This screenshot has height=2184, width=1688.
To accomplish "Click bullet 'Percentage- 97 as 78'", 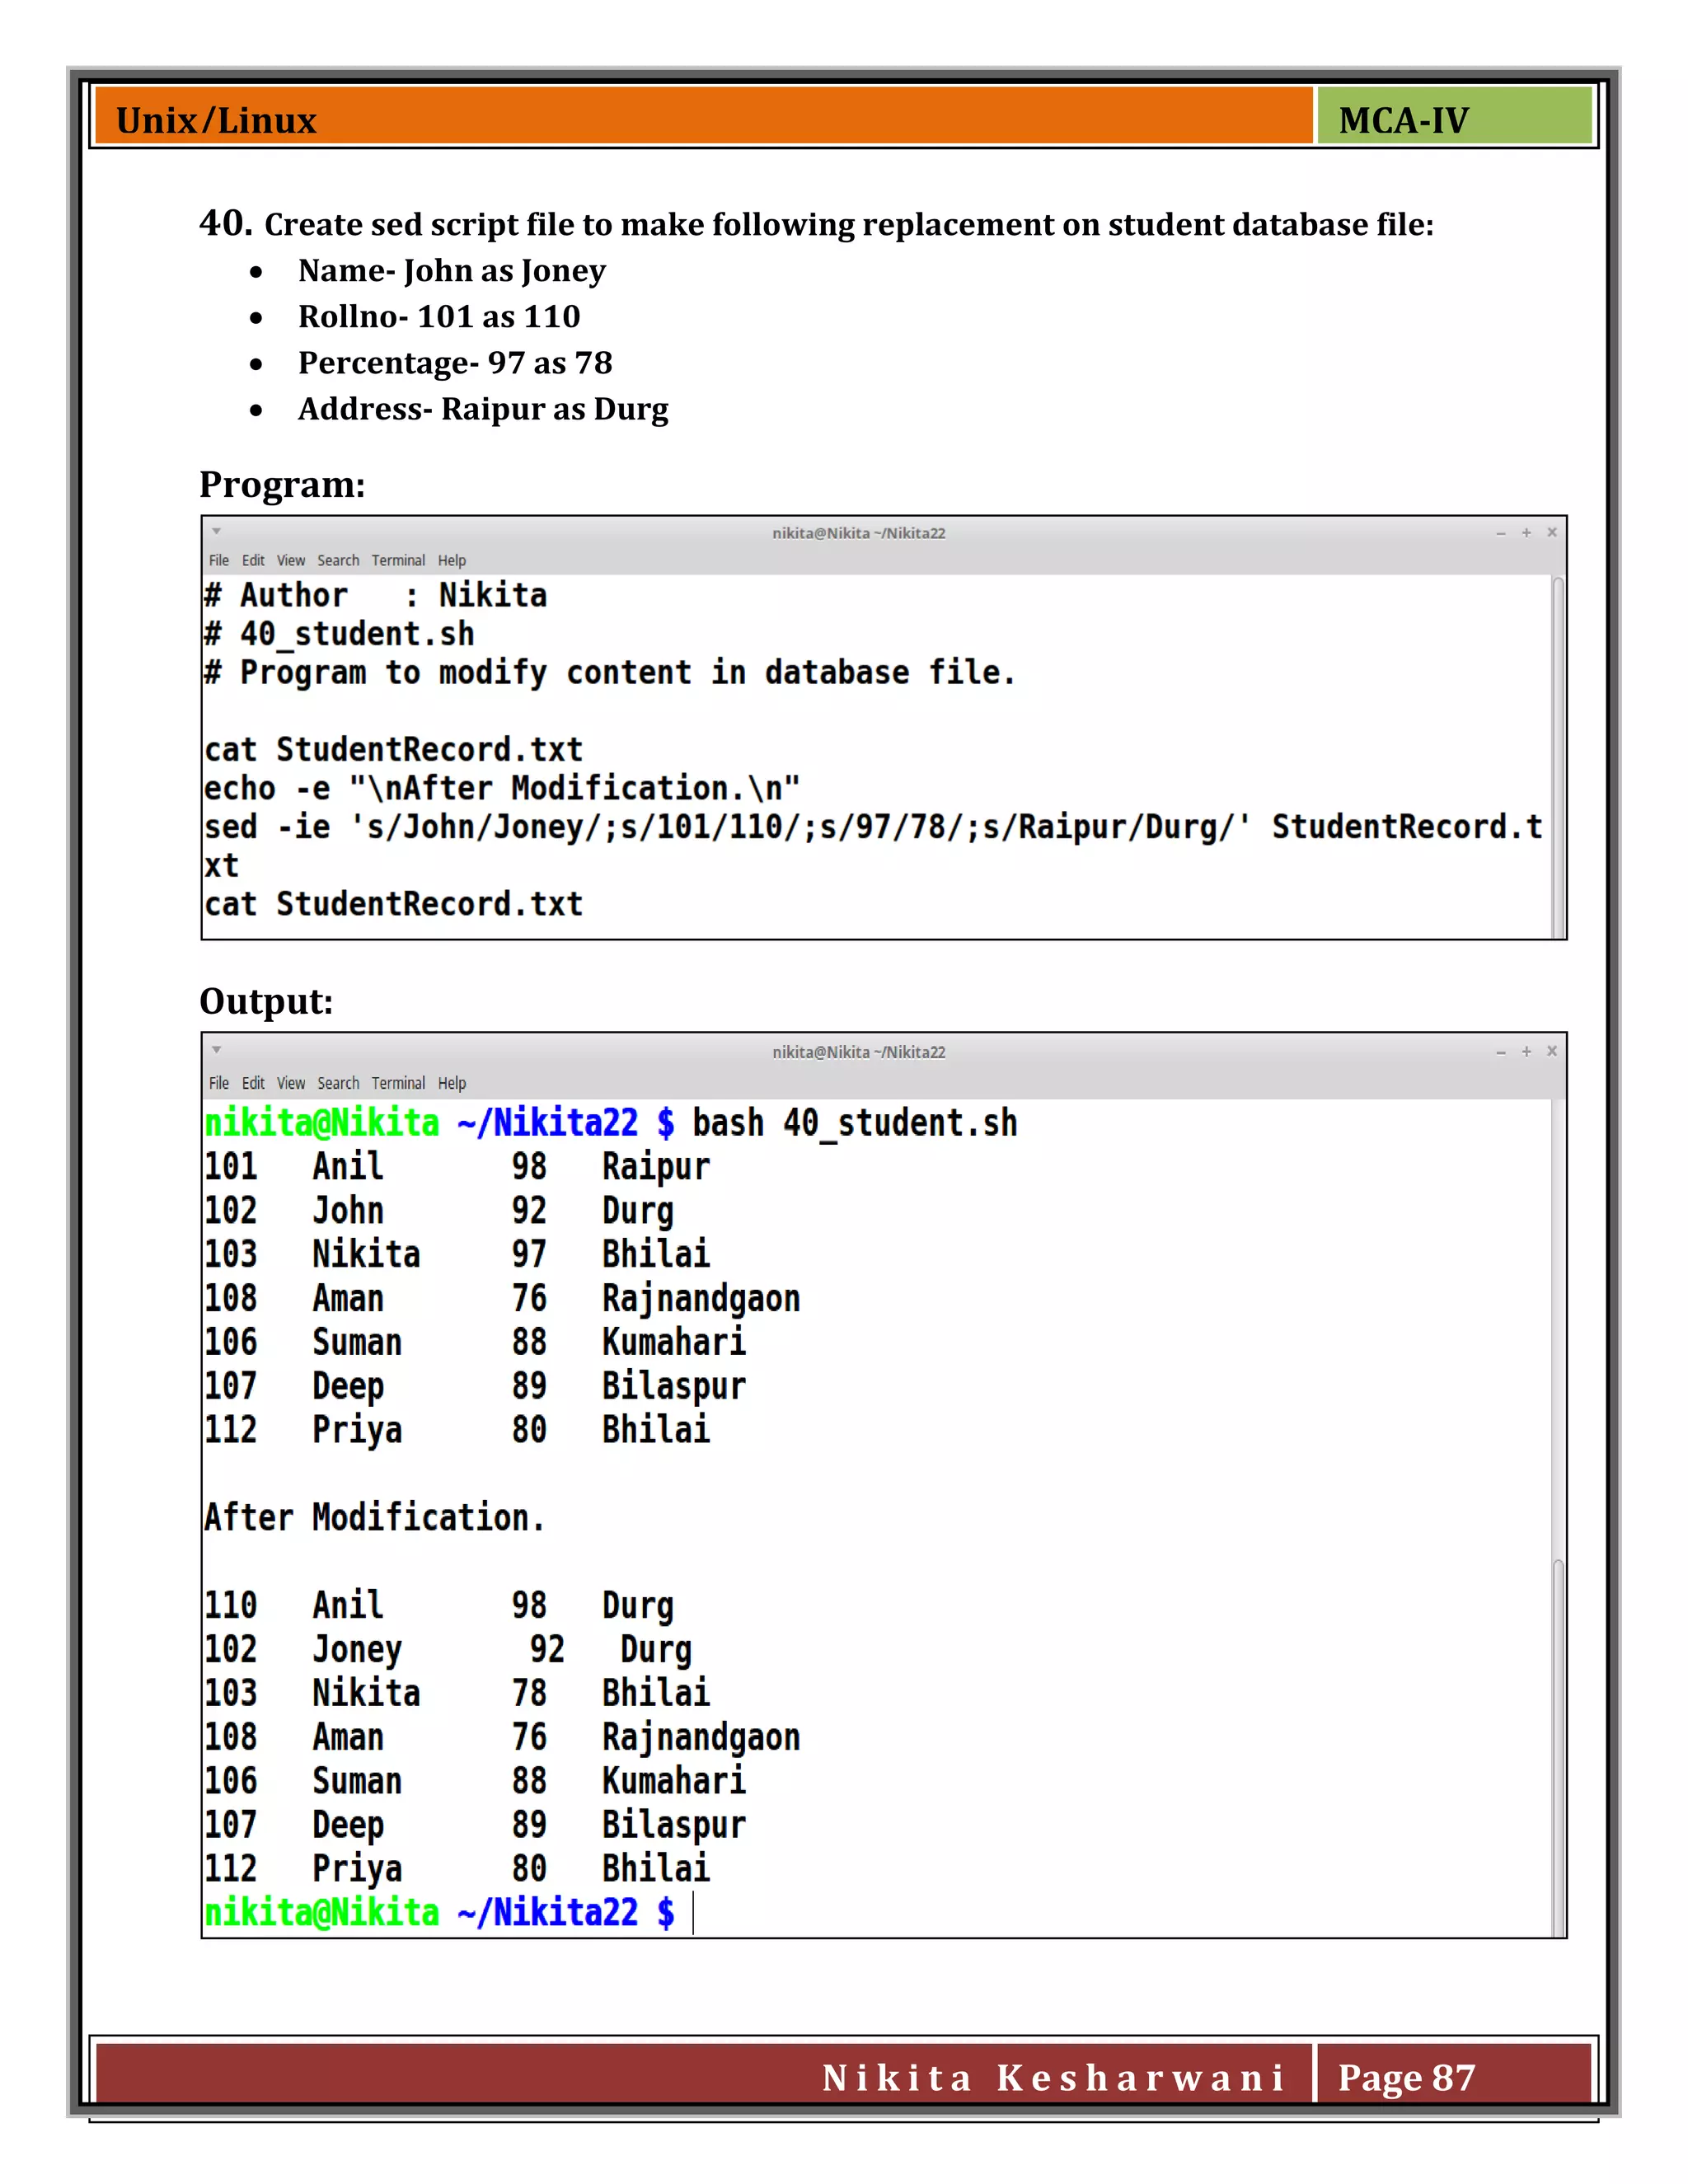I will tap(455, 363).
